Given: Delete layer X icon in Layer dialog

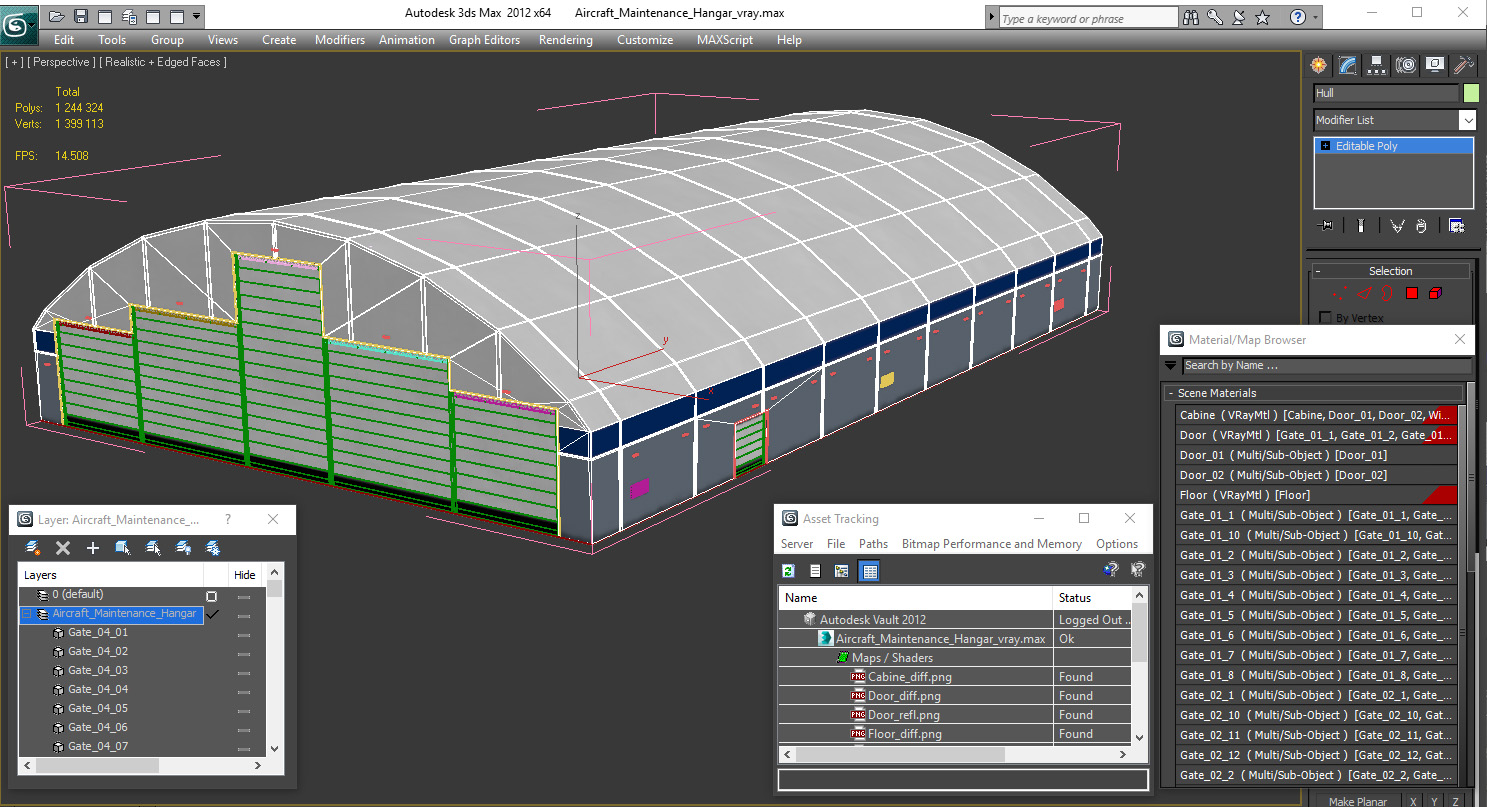Looking at the screenshot, I should pyautogui.click(x=63, y=548).
